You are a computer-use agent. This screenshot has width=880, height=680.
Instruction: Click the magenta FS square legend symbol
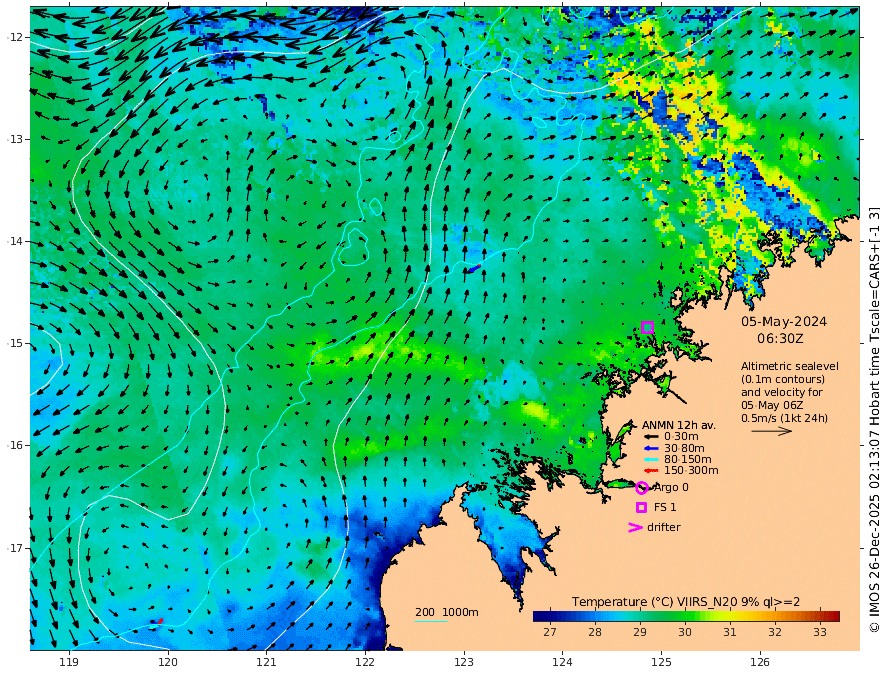tap(641, 507)
